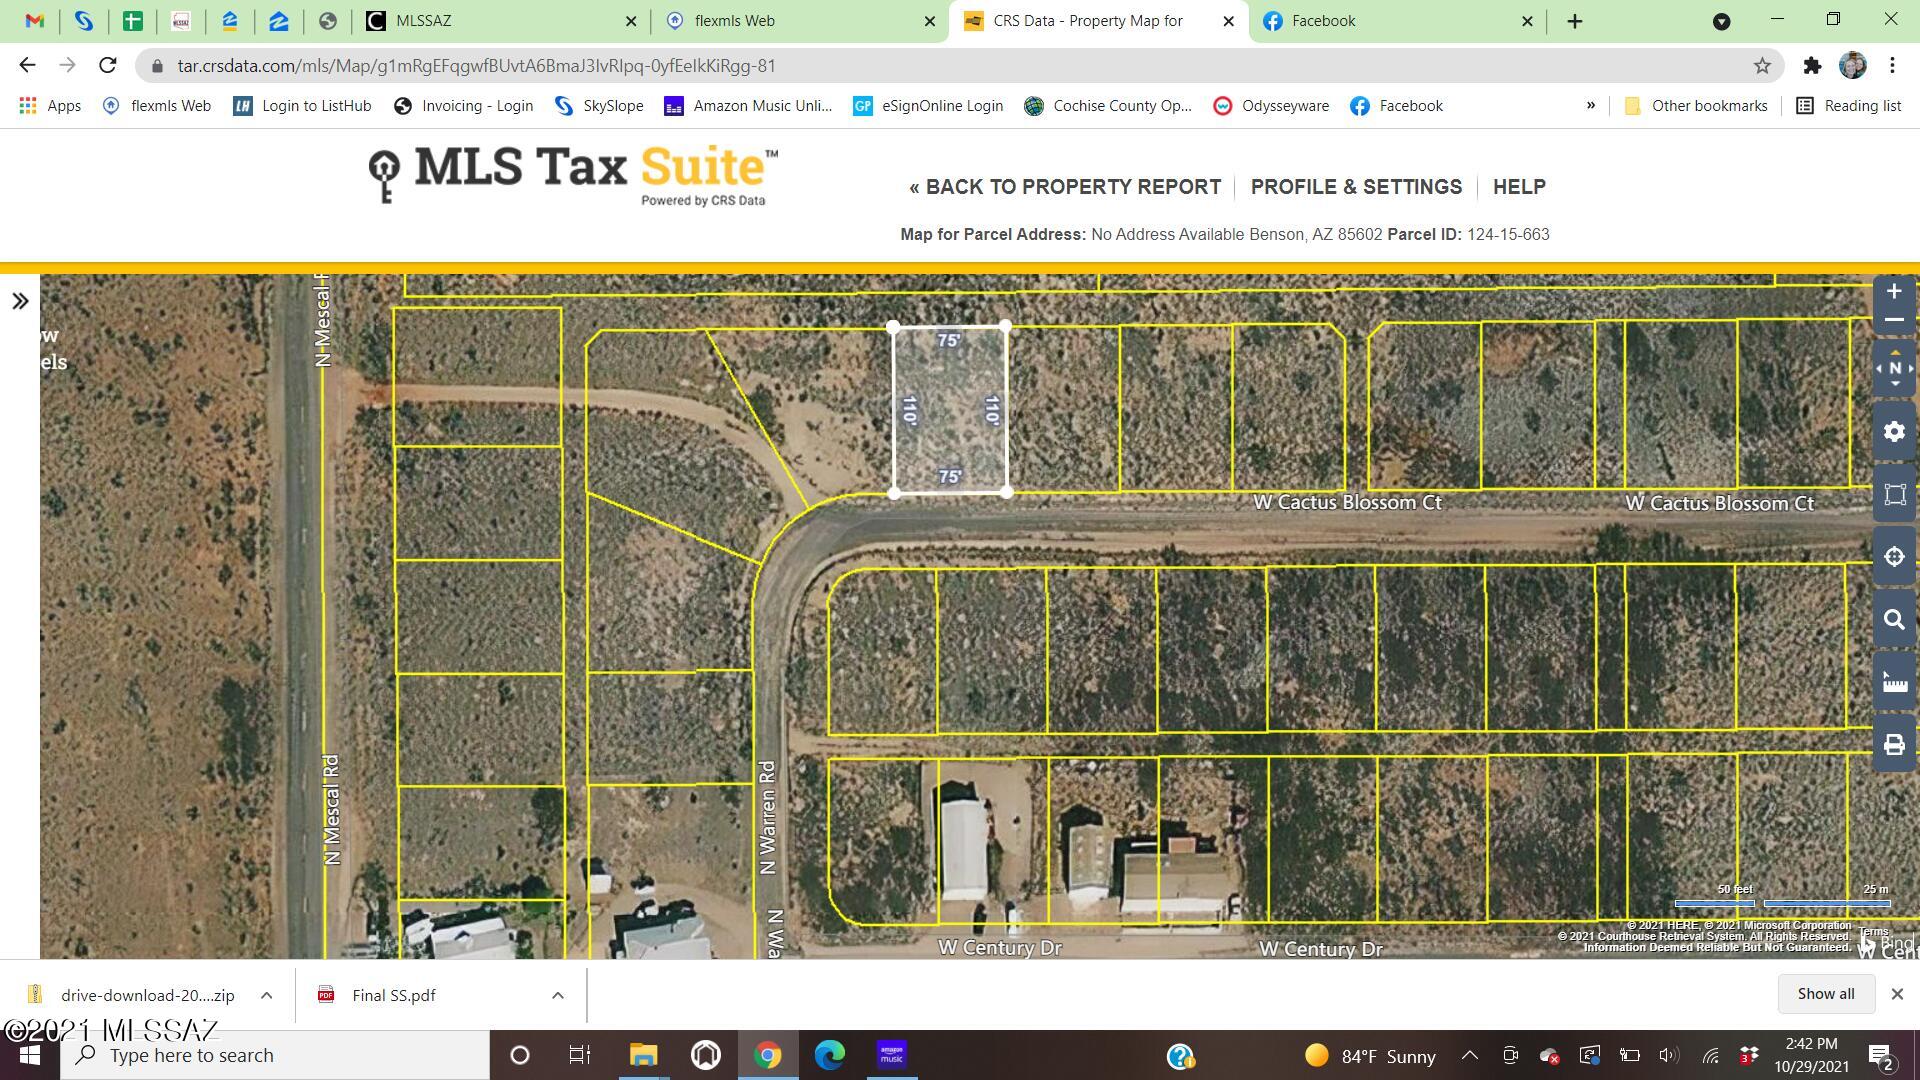Open the Windows Start menu

tap(30, 1056)
